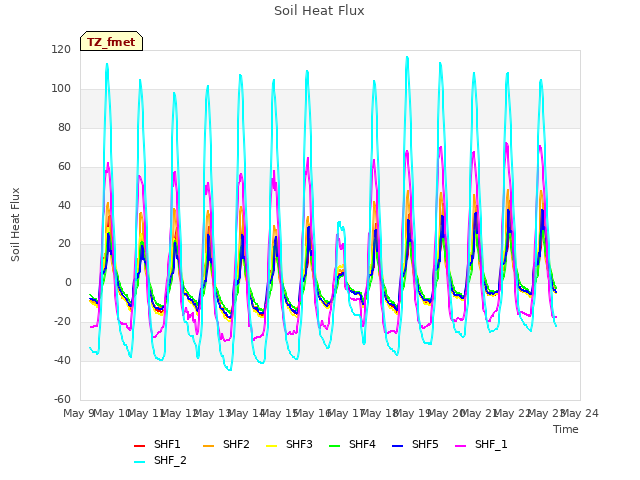
Task: Click the -60 y-axis tick label
Action: [x=62, y=399]
